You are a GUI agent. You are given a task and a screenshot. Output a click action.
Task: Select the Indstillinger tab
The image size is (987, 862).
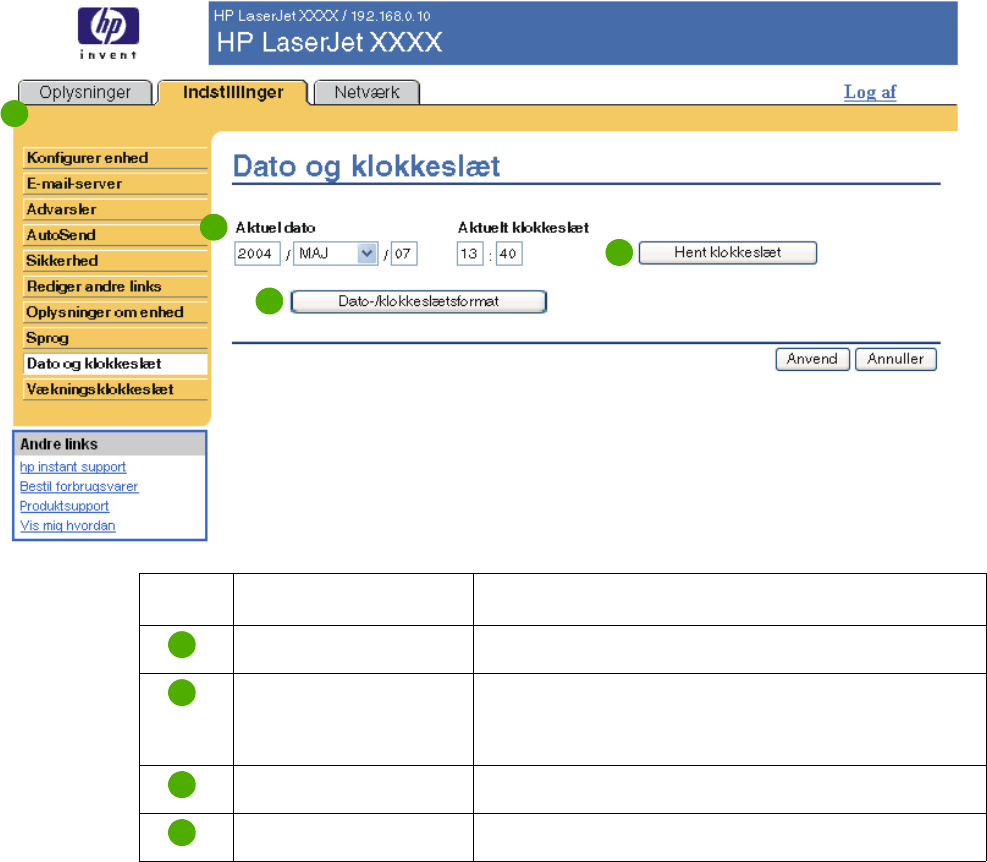tap(233, 93)
